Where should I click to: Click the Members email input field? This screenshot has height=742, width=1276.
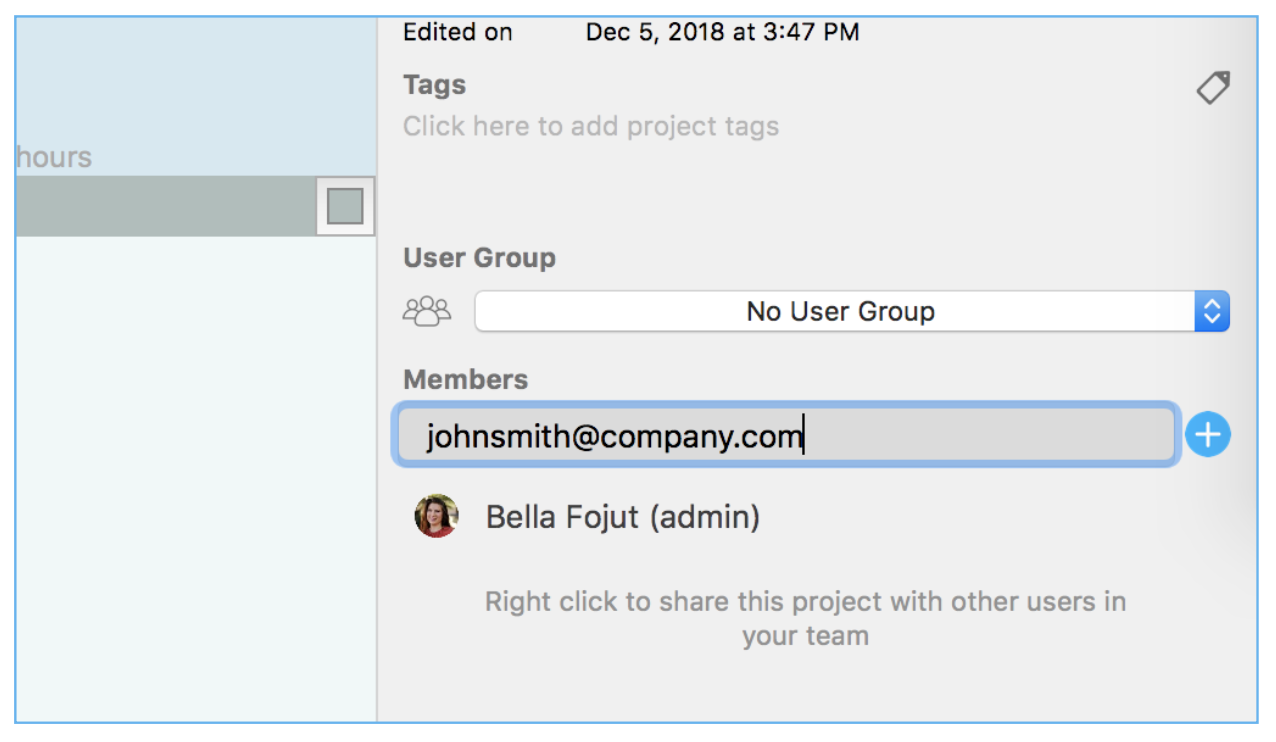click(785, 436)
